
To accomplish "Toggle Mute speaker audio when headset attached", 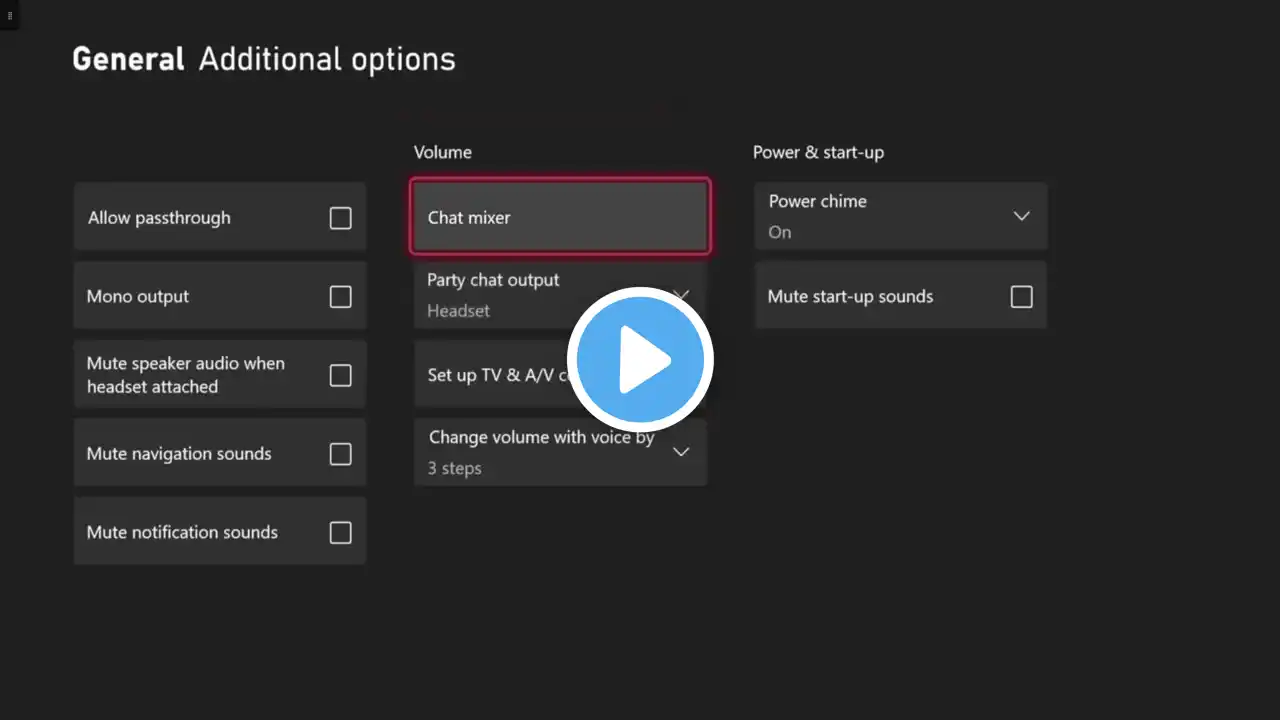I will (x=340, y=375).
